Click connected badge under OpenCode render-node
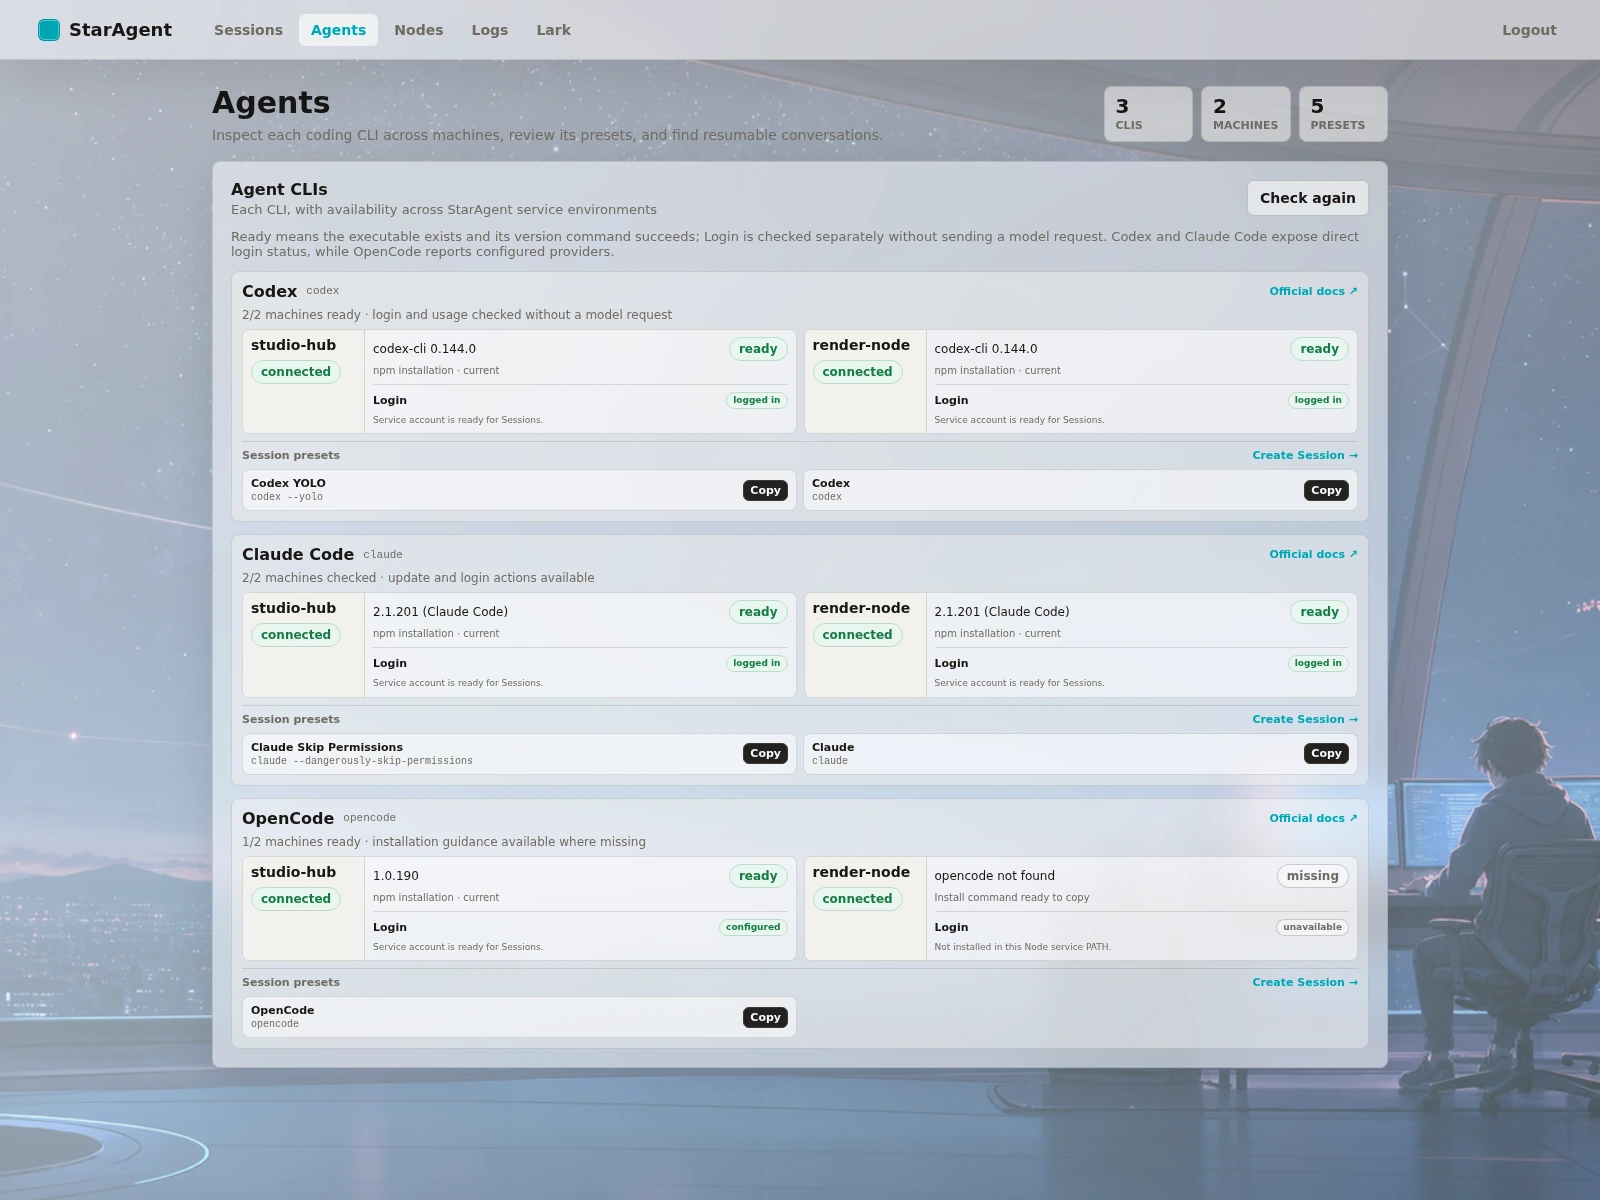Image resolution: width=1600 pixels, height=1200 pixels. [857, 899]
